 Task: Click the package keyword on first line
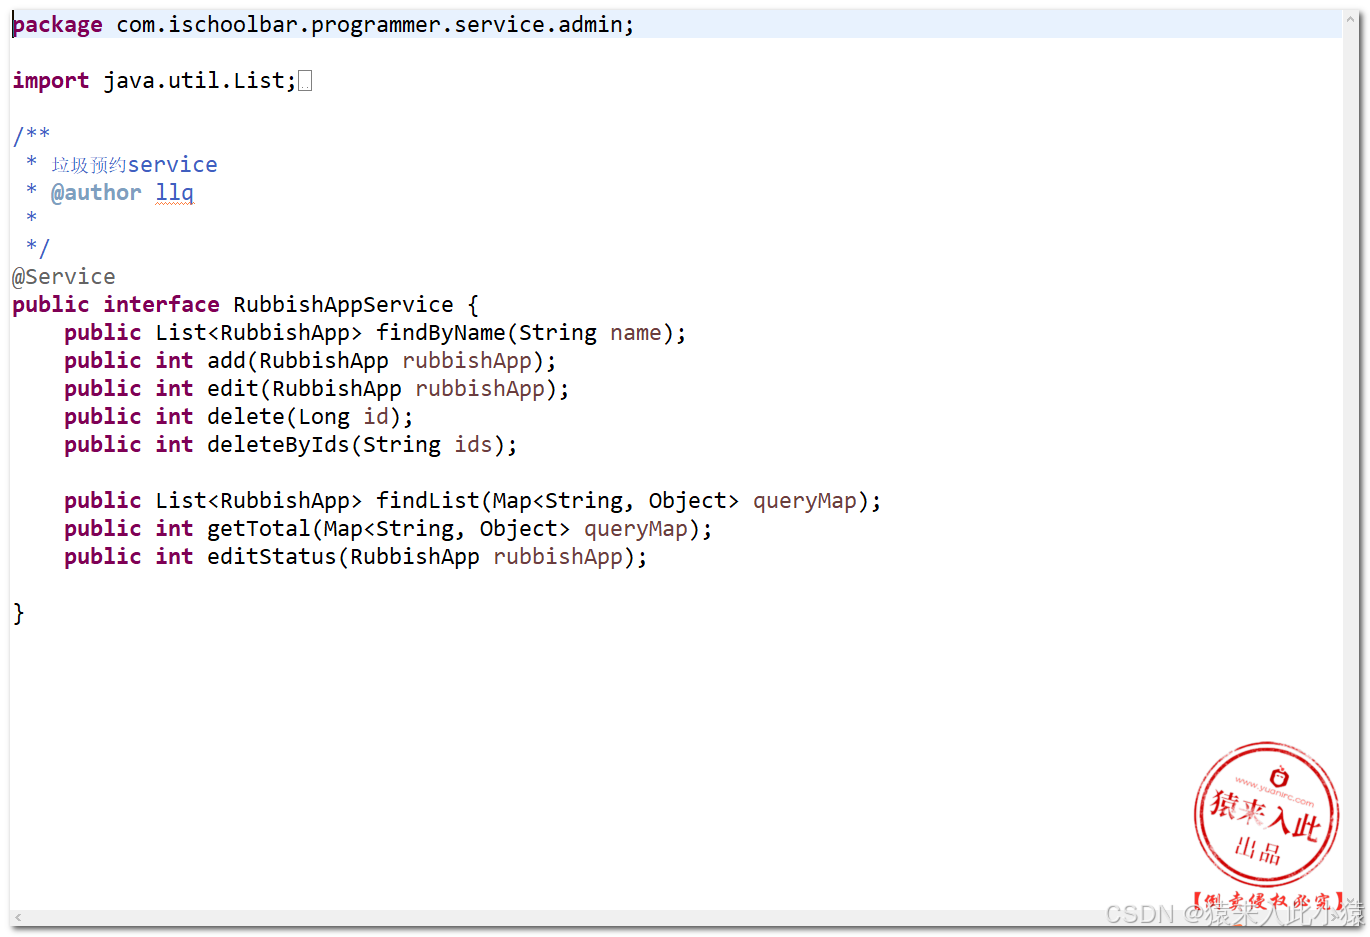point(58,25)
